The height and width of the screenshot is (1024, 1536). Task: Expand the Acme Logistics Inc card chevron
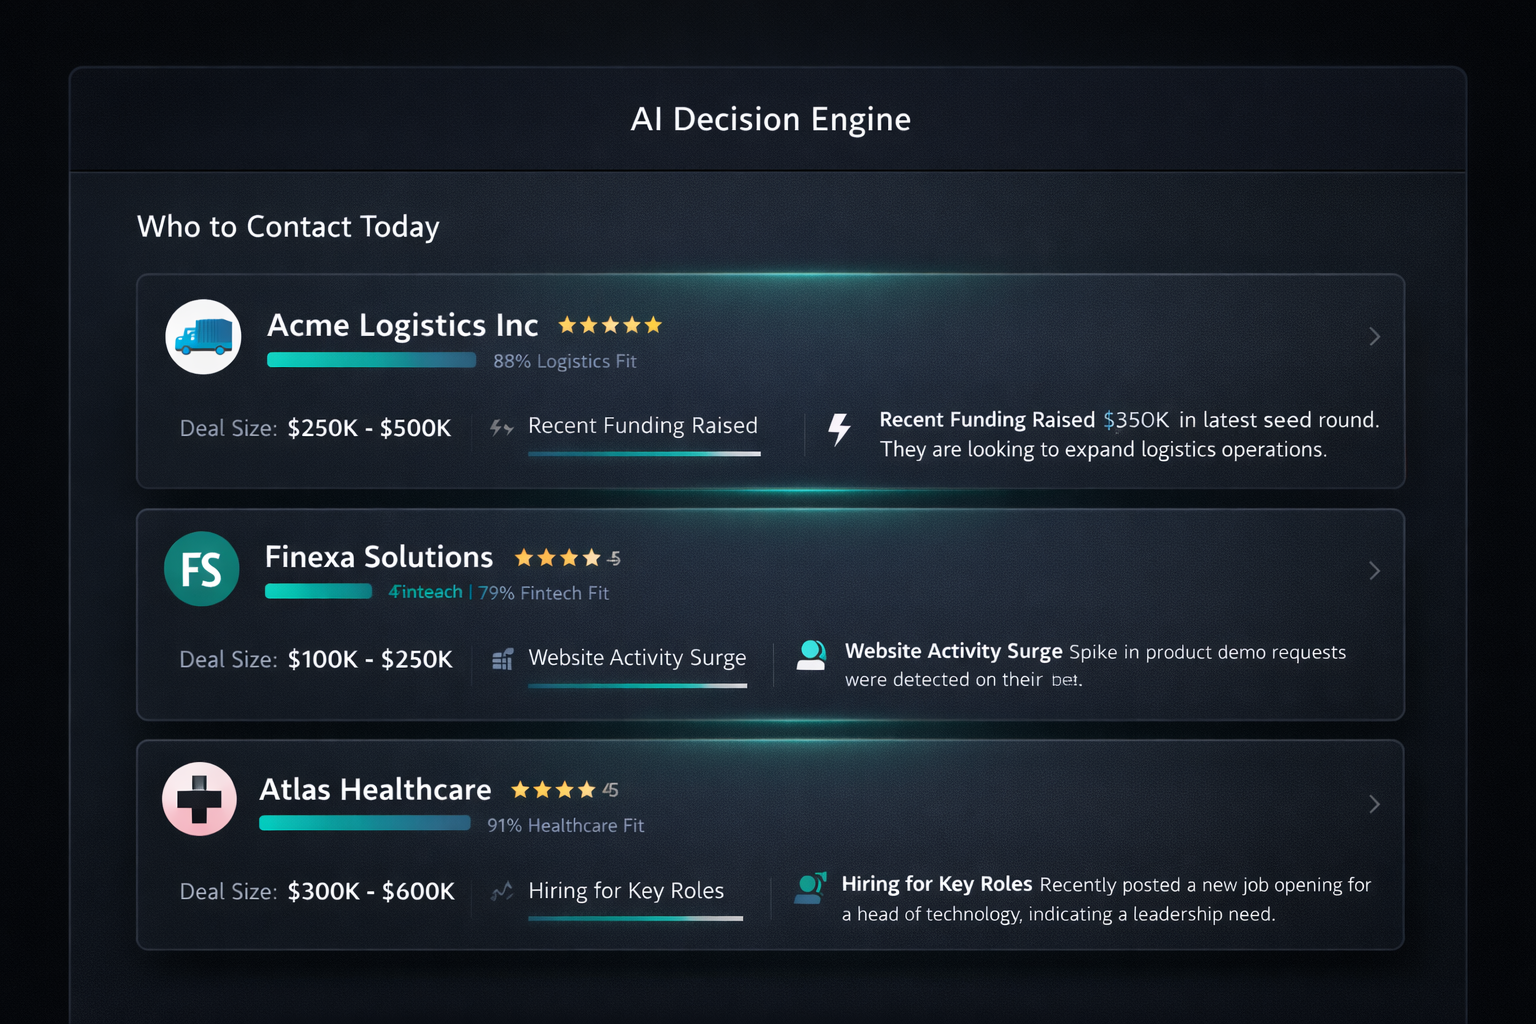(x=1374, y=337)
